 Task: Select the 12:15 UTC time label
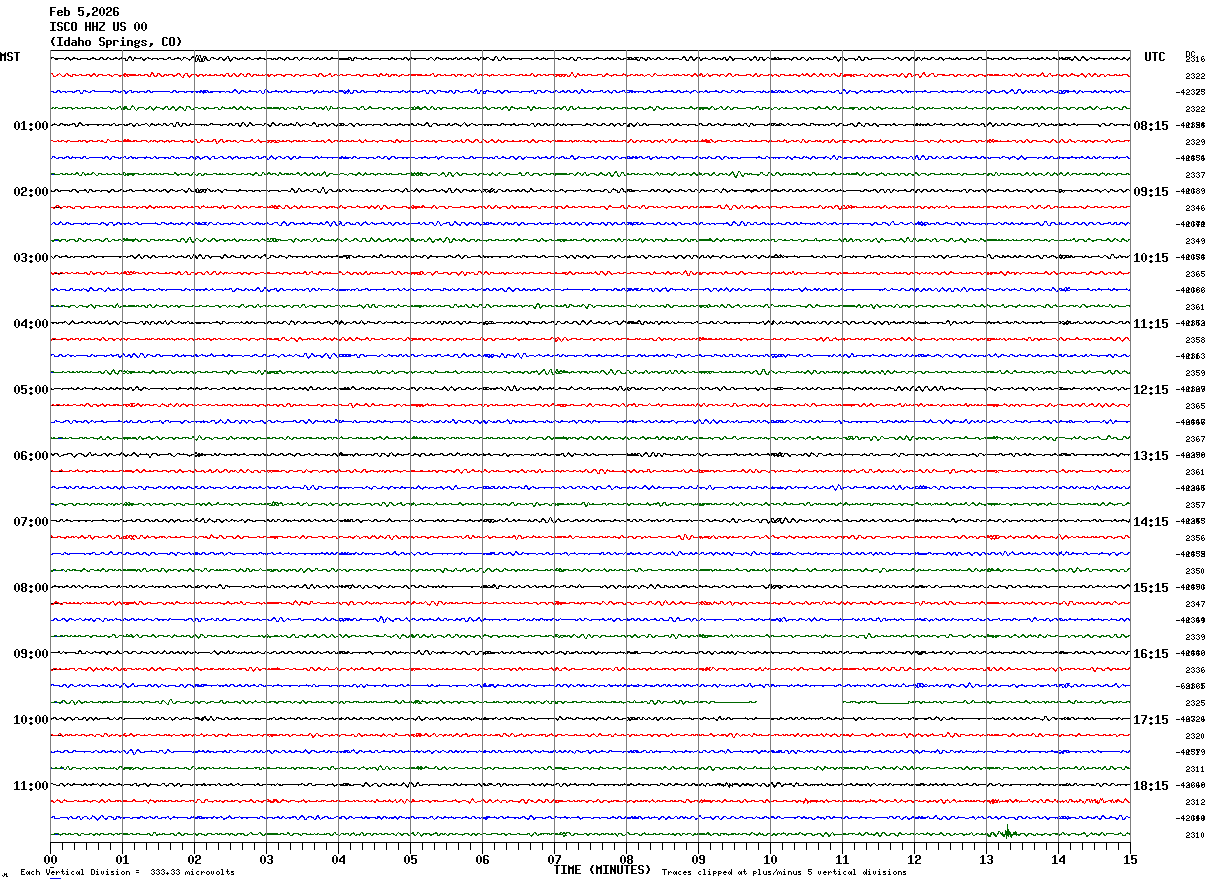pos(1150,390)
